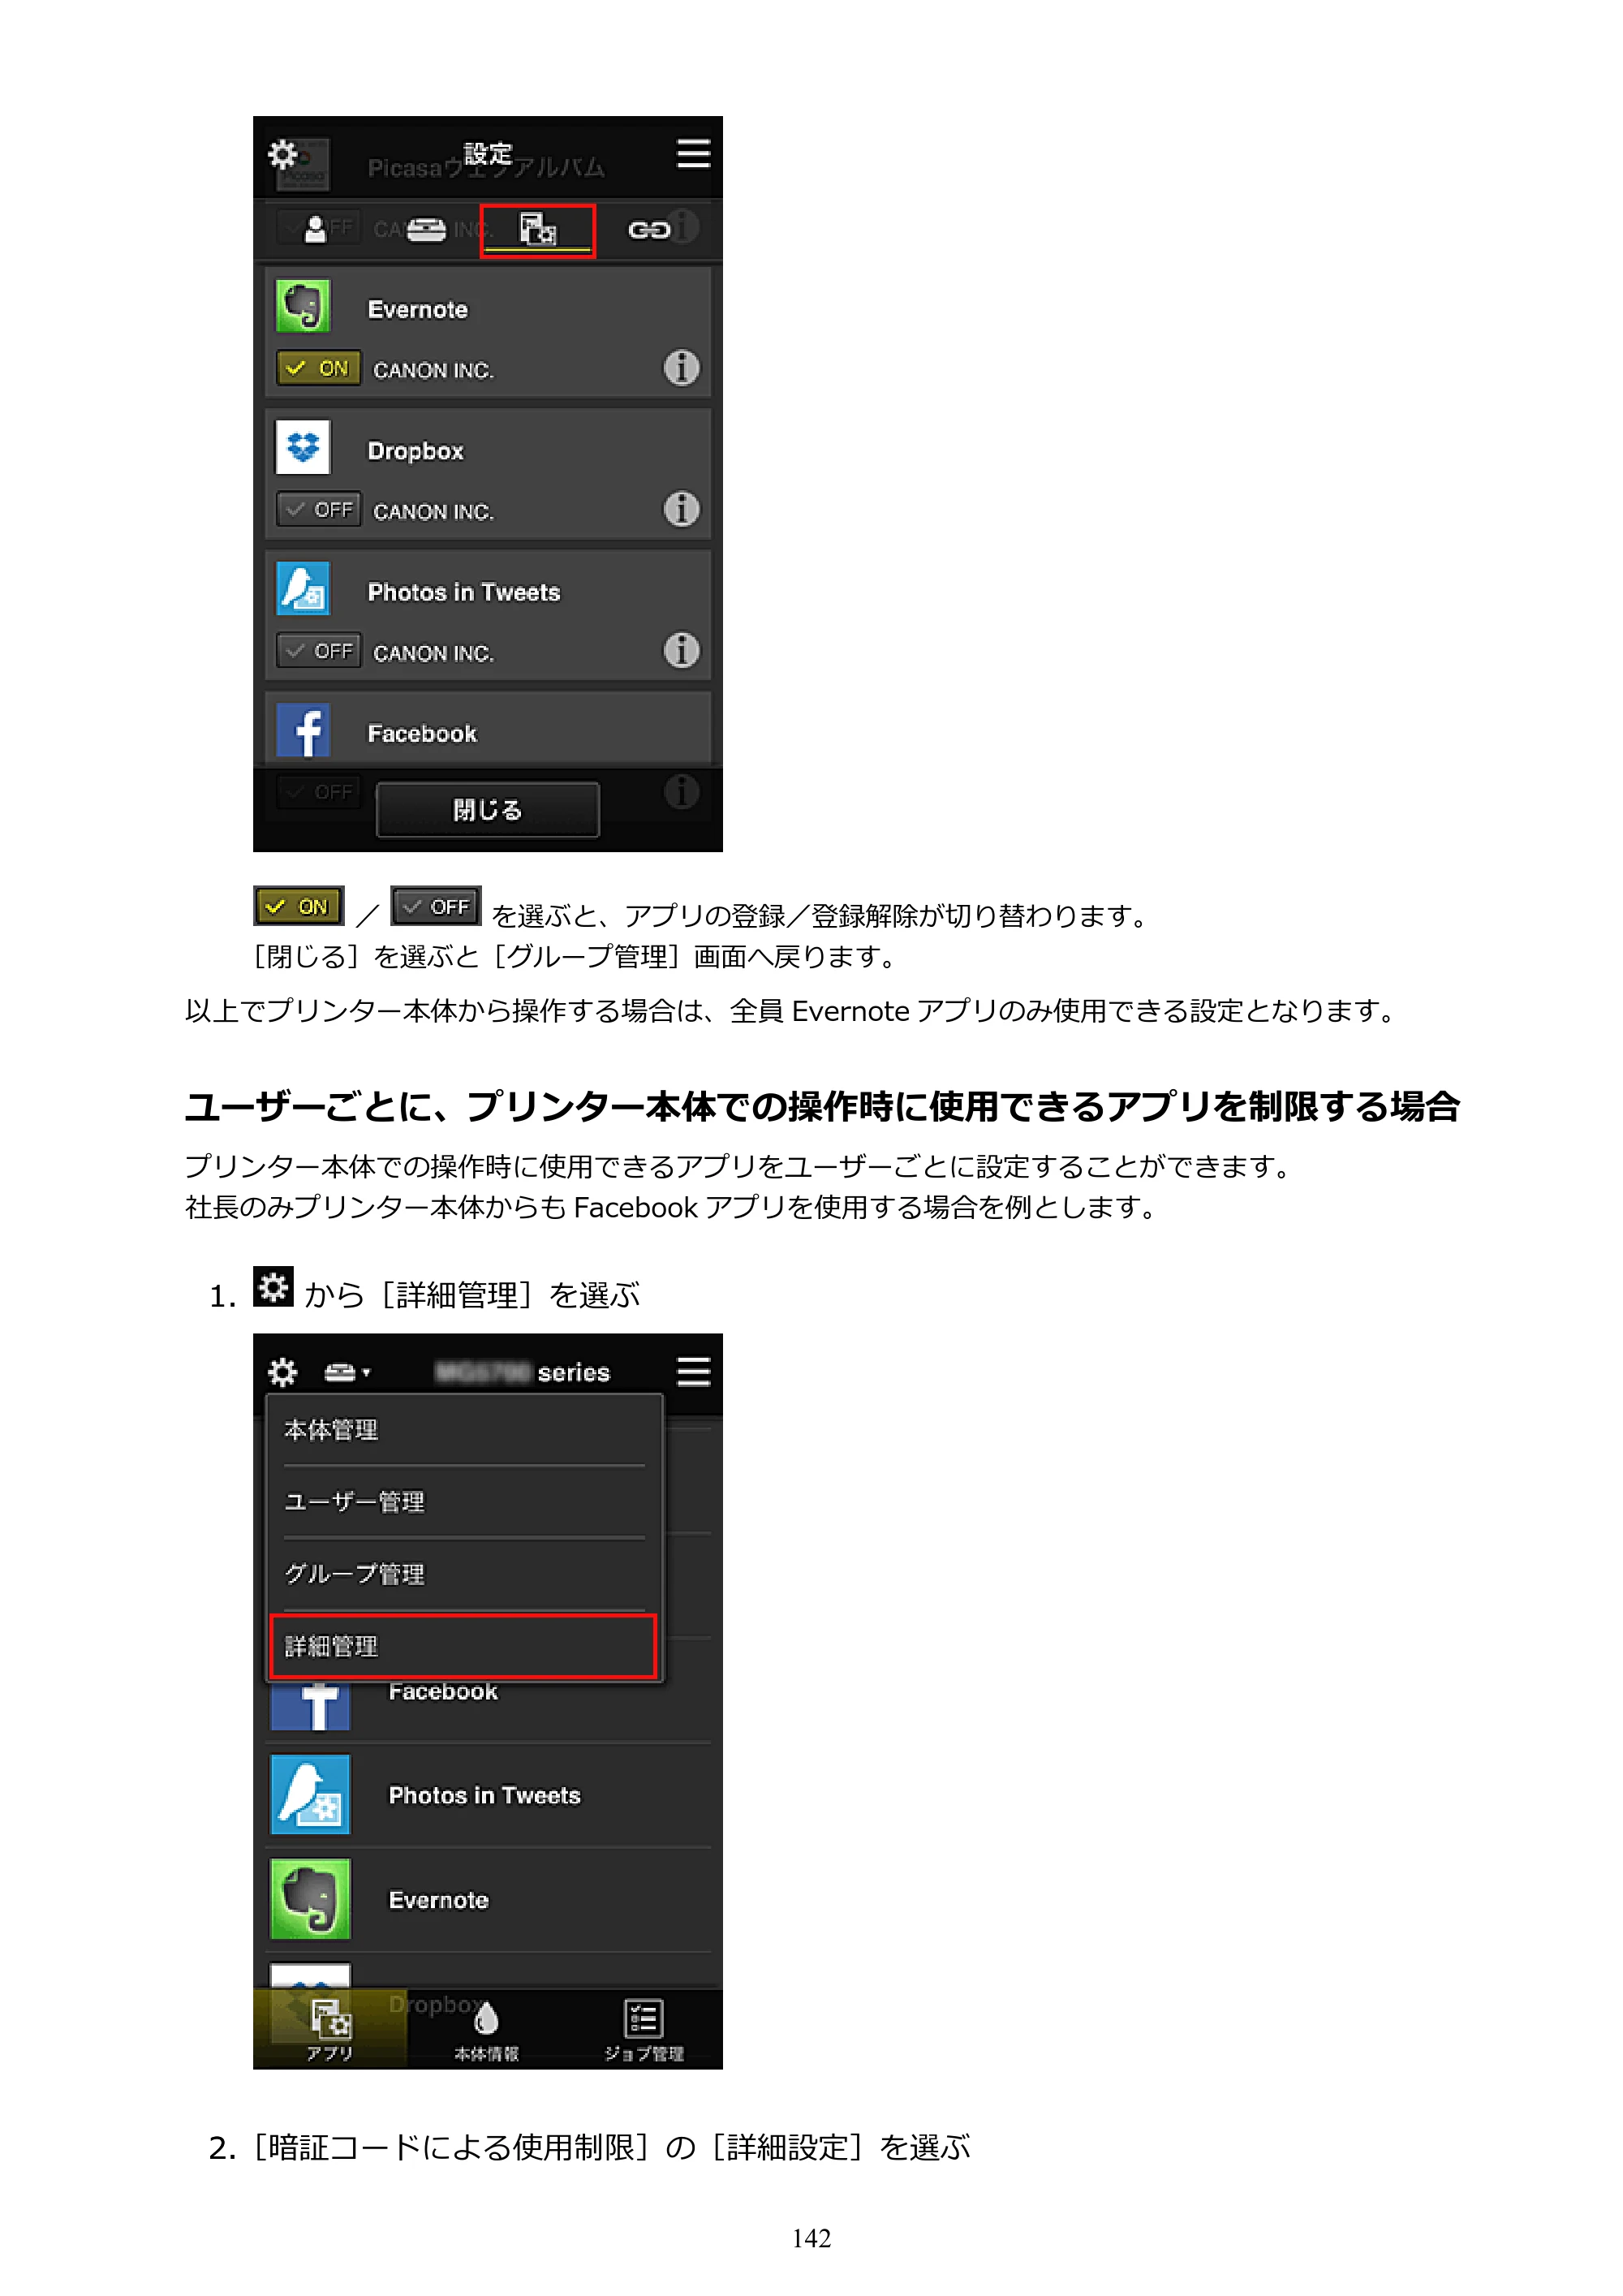Image resolution: width=1623 pixels, height=2296 pixels.
Task: Open the Facebook app in the series app list
Action: click(x=488, y=1704)
